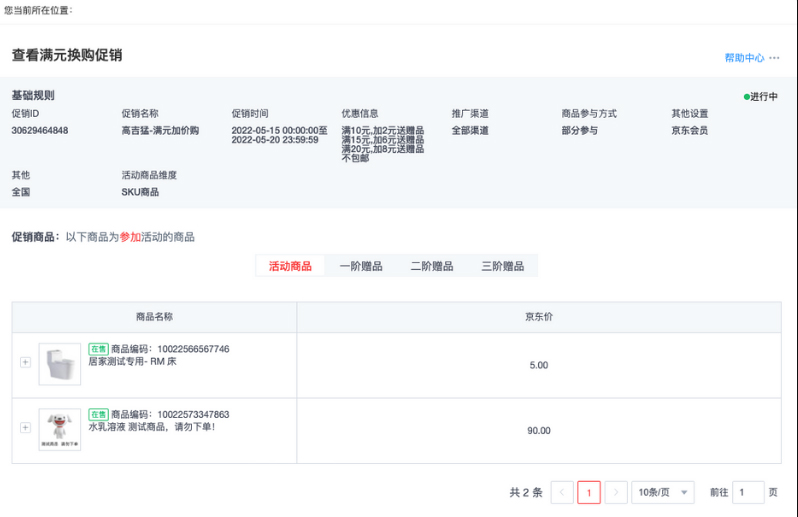Select the 共 2 条 total count

[526, 492]
